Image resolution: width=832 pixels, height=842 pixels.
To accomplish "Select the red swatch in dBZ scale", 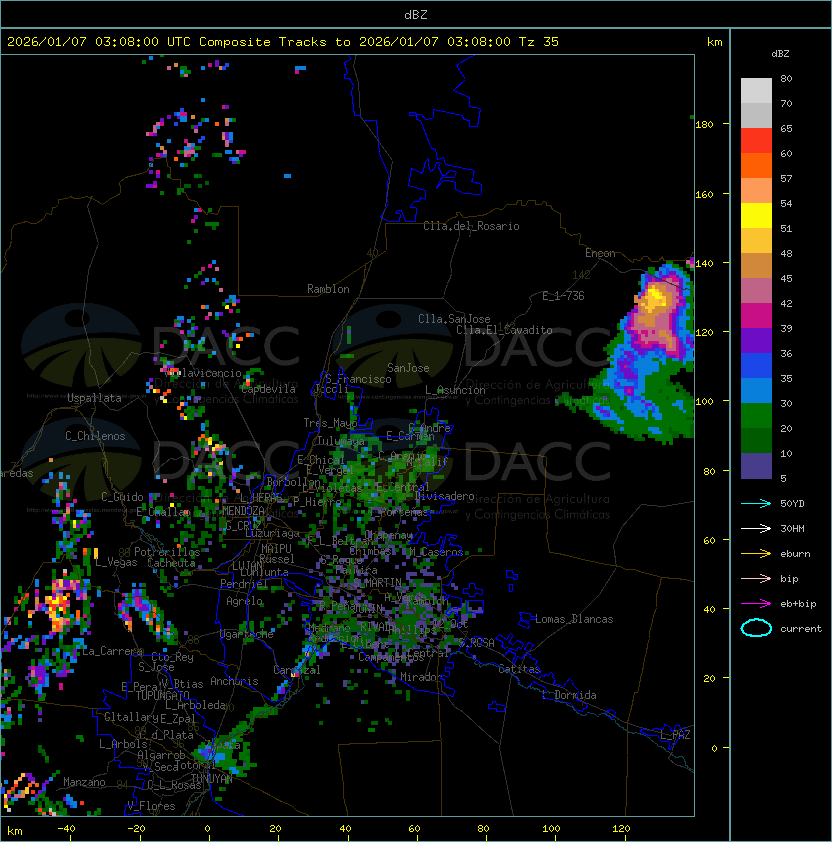I will pos(756,141).
